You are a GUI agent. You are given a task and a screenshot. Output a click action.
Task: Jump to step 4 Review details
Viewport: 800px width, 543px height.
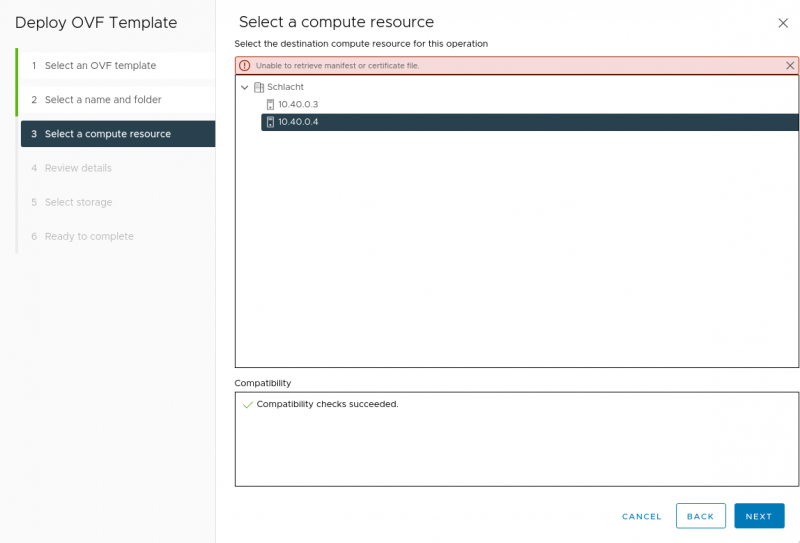78,168
